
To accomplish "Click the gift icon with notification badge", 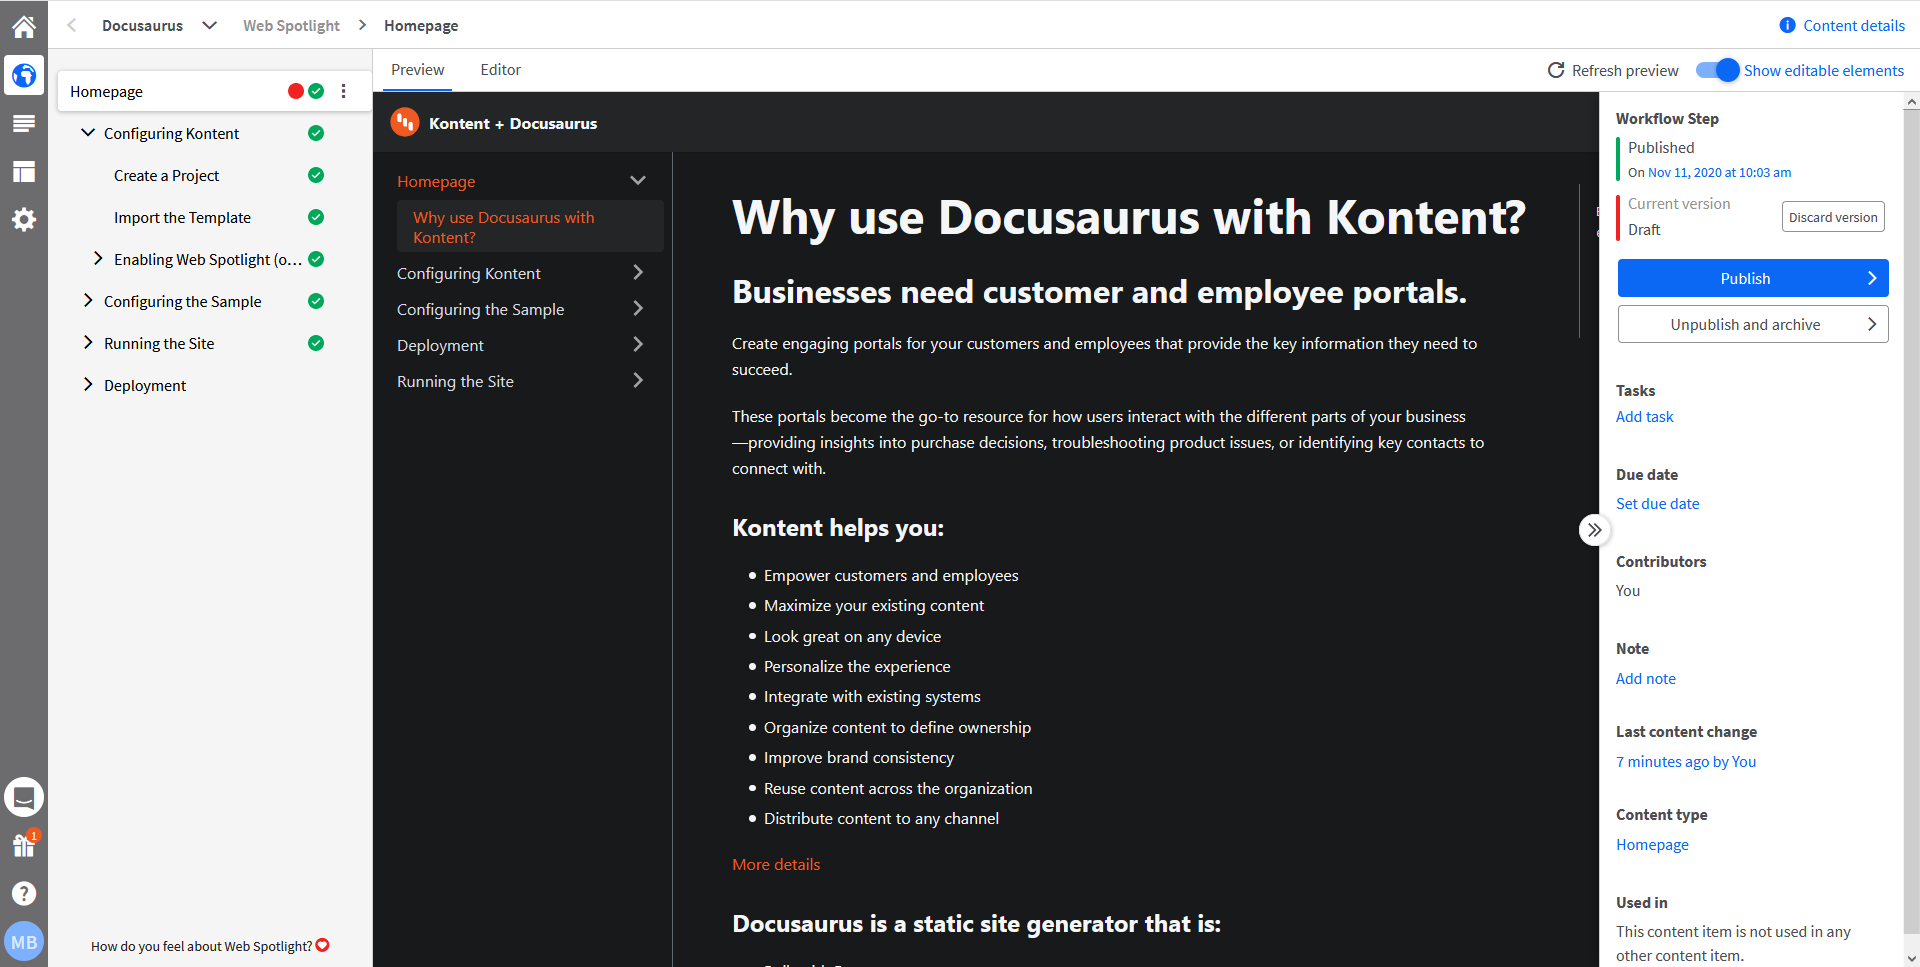I will 24,846.
